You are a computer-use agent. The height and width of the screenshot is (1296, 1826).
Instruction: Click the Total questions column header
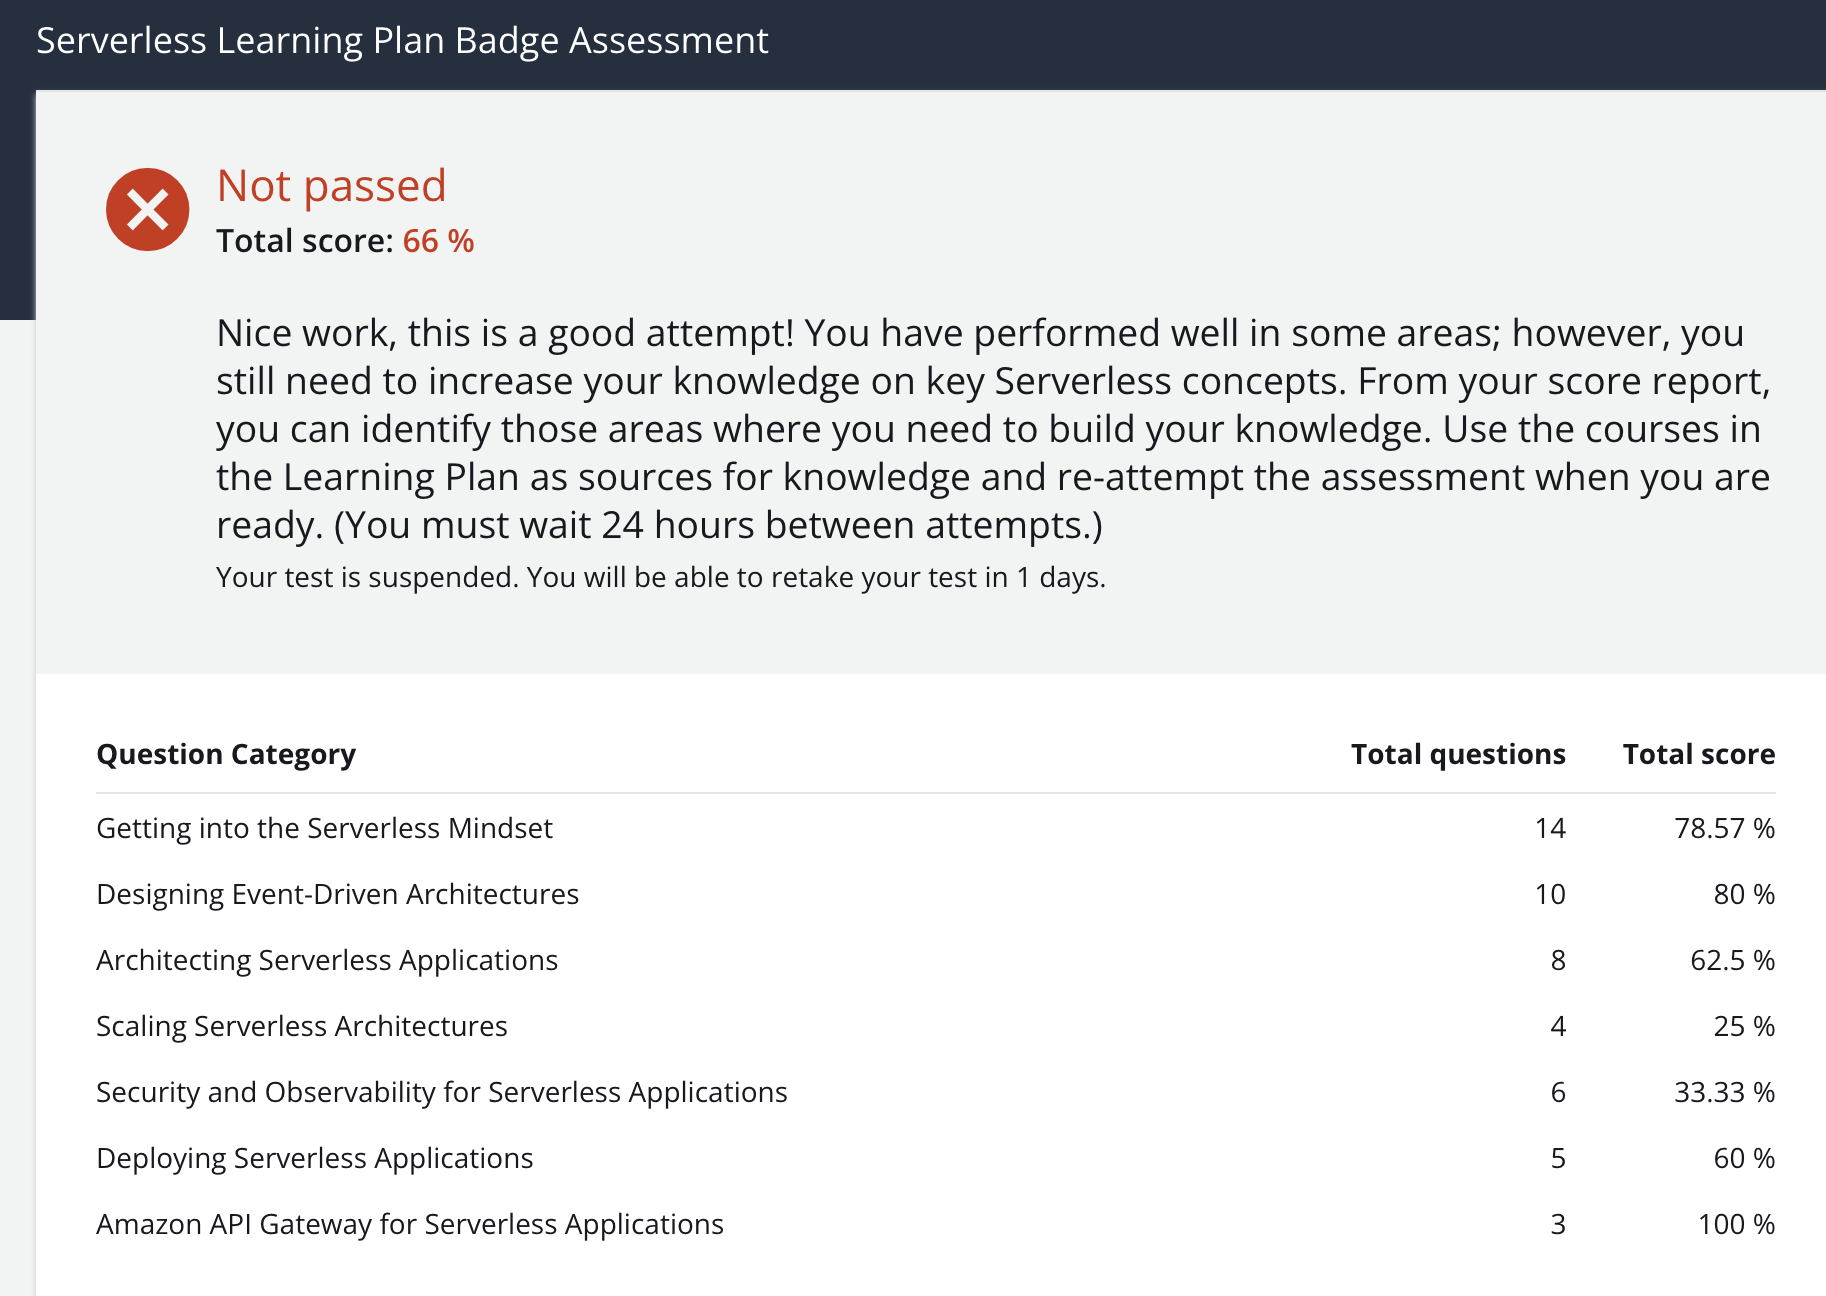click(x=1457, y=754)
